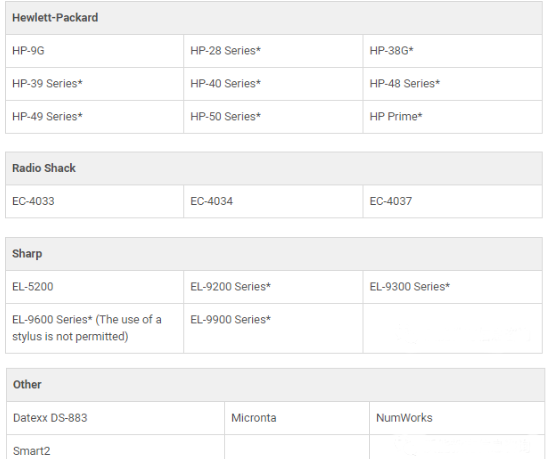This screenshot has height=459, width=548.
Task: Click the Radio Shack section header
Action: (274, 168)
